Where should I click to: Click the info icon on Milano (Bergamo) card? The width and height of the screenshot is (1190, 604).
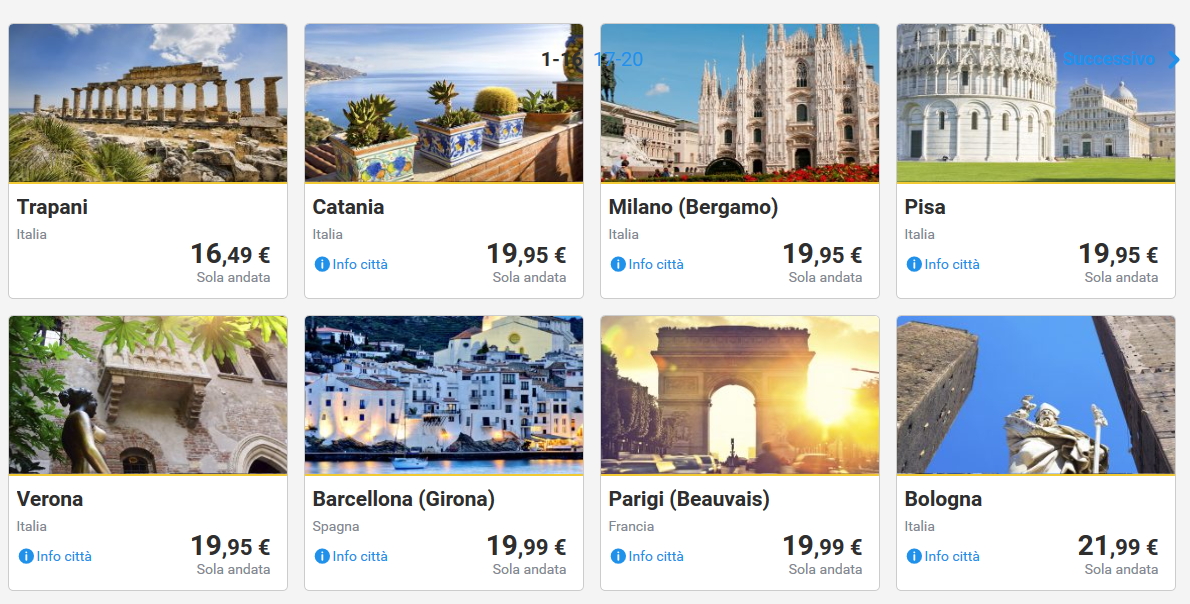coord(618,265)
